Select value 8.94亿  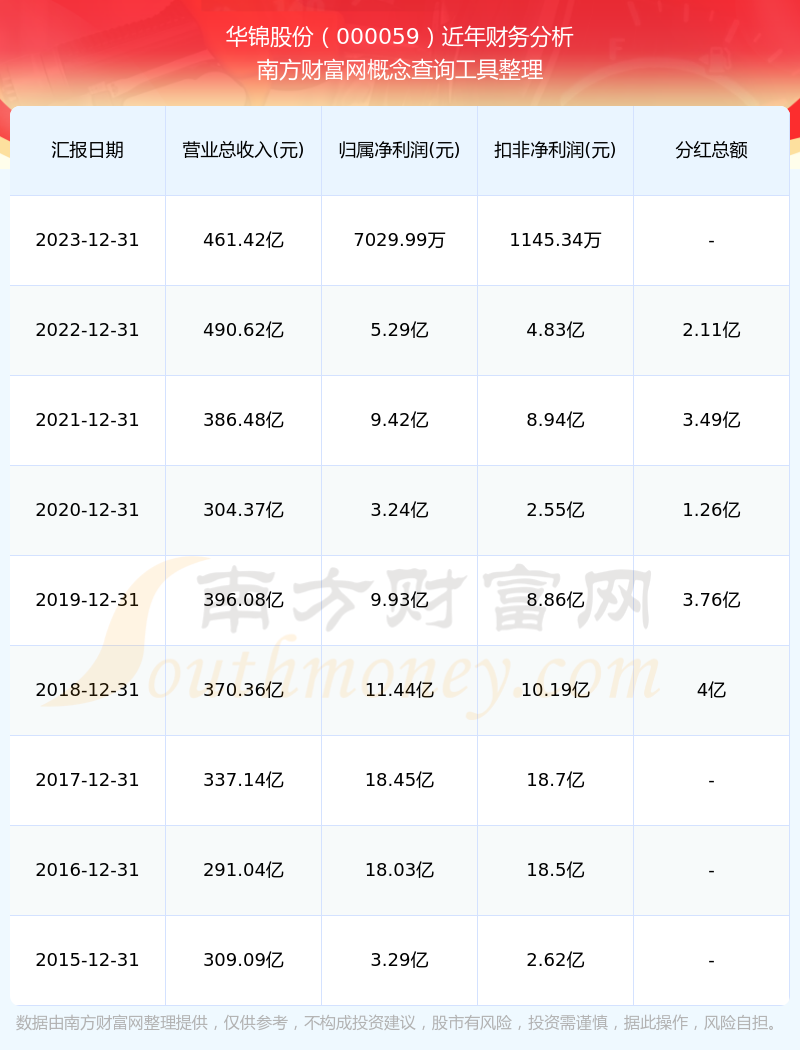pos(556,420)
